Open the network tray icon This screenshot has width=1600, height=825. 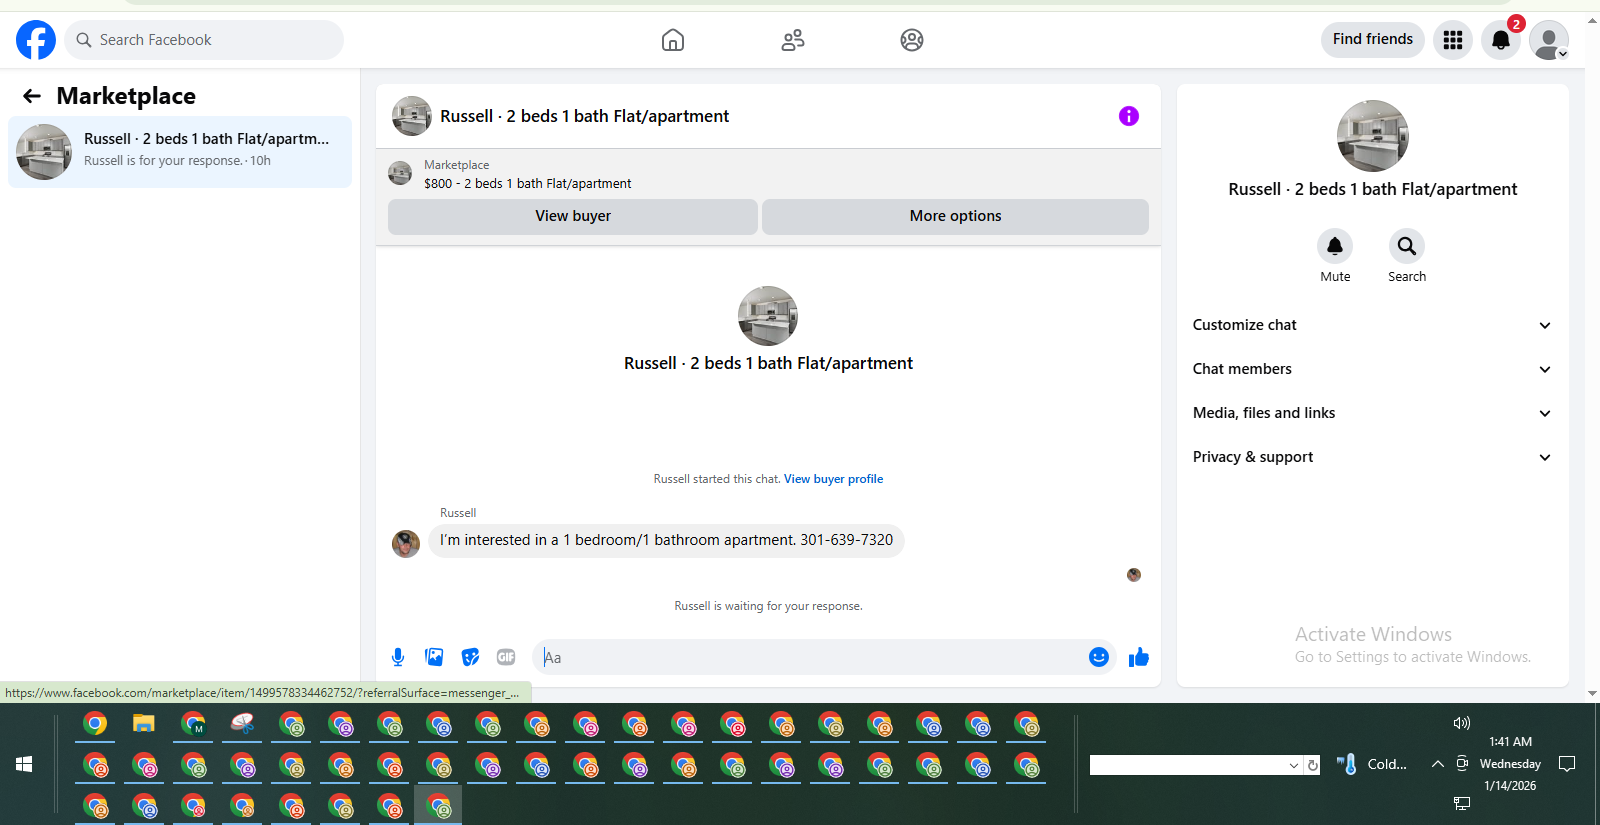[1462, 803]
